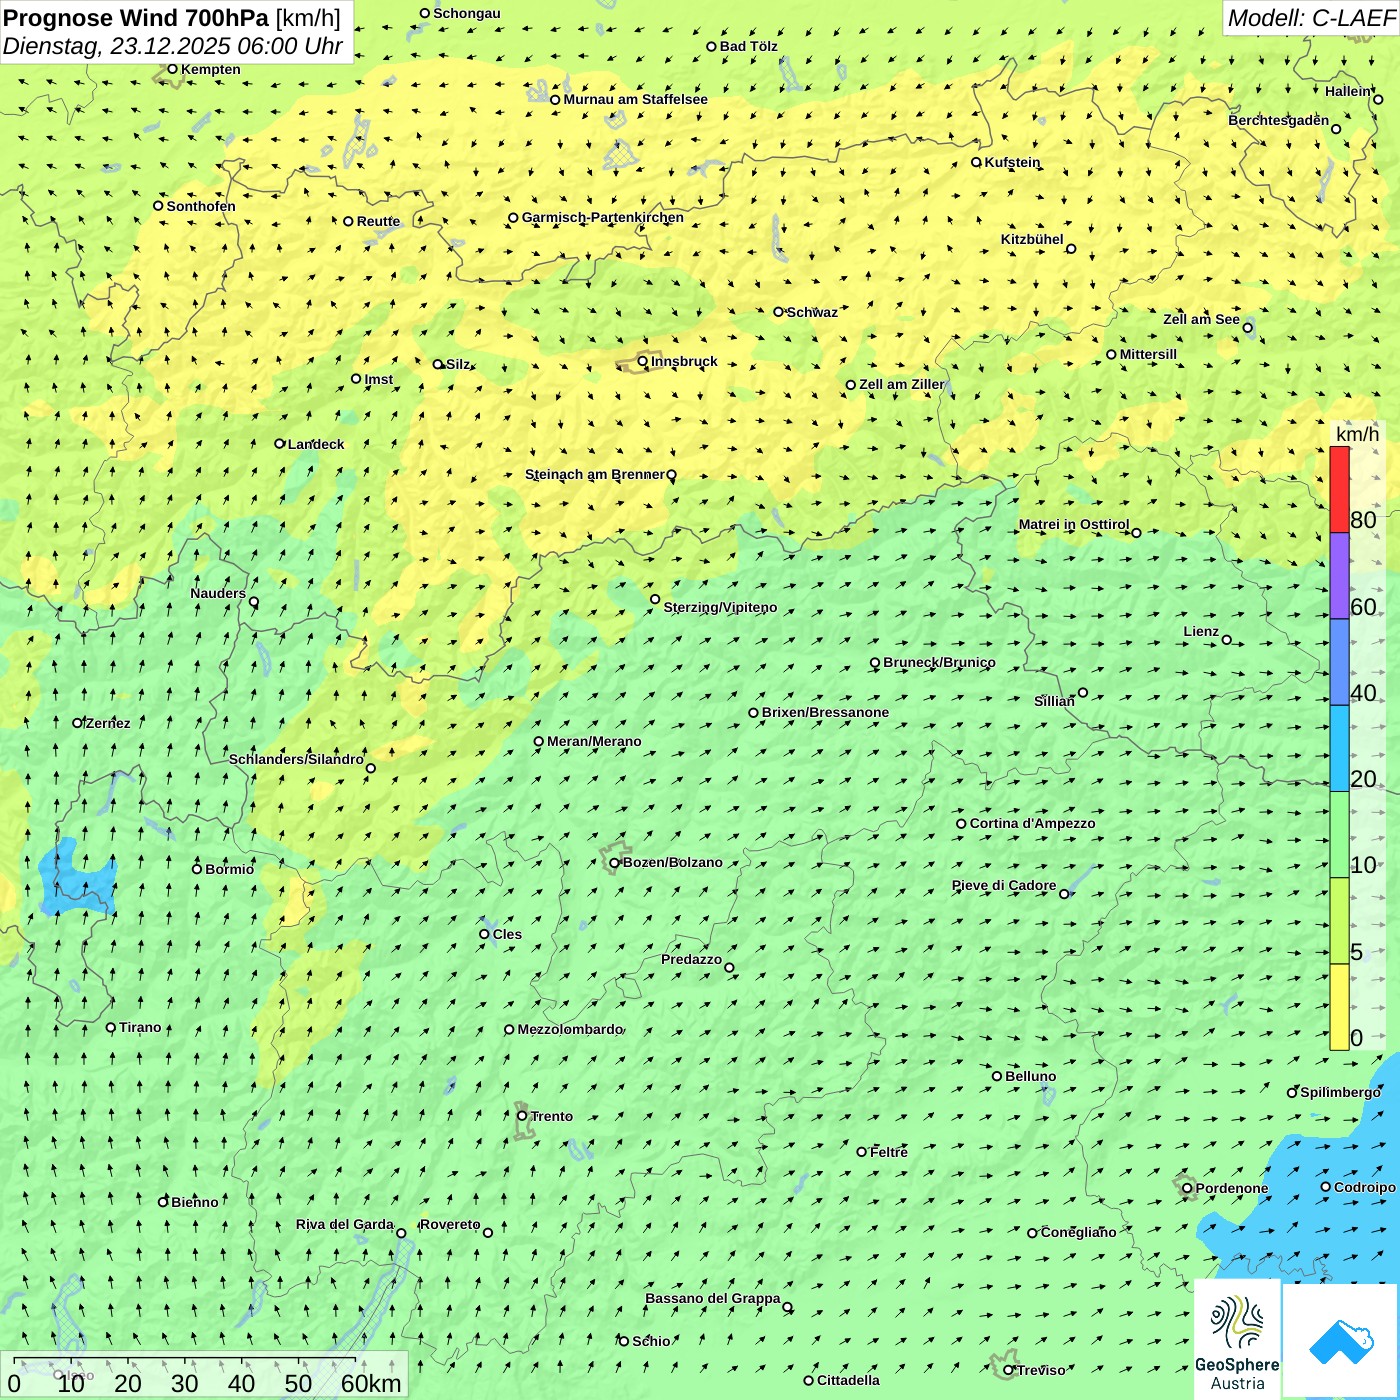The image size is (1400, 1400).
Task: Click the Pordenone city marker
Action: point(1187,1189)
